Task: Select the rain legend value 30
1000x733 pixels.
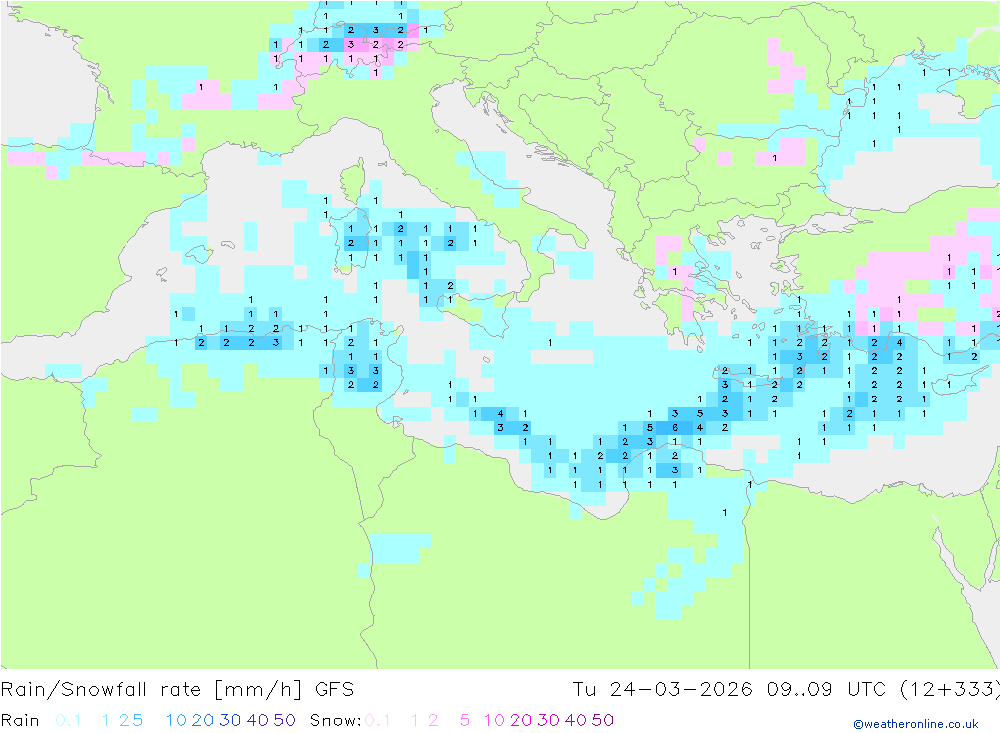Action: (230, 720)
